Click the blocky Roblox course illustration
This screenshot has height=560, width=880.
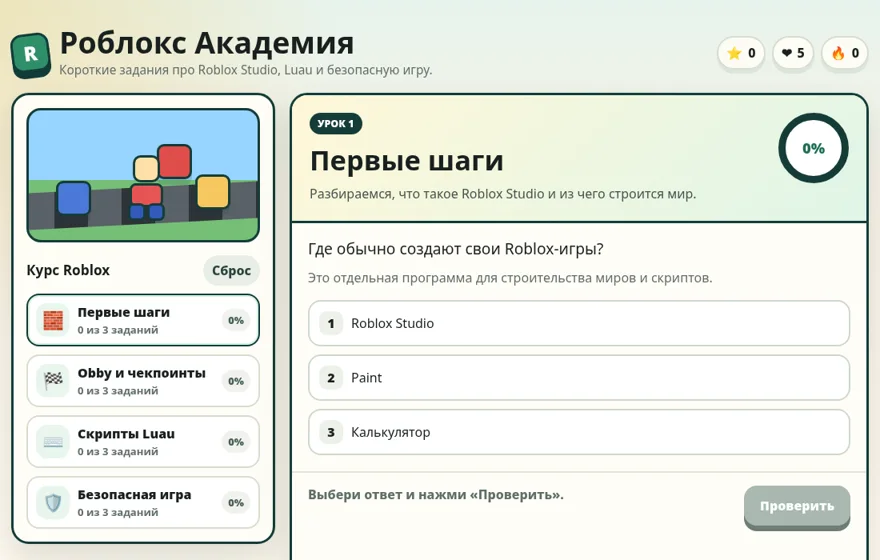[143, 175]
